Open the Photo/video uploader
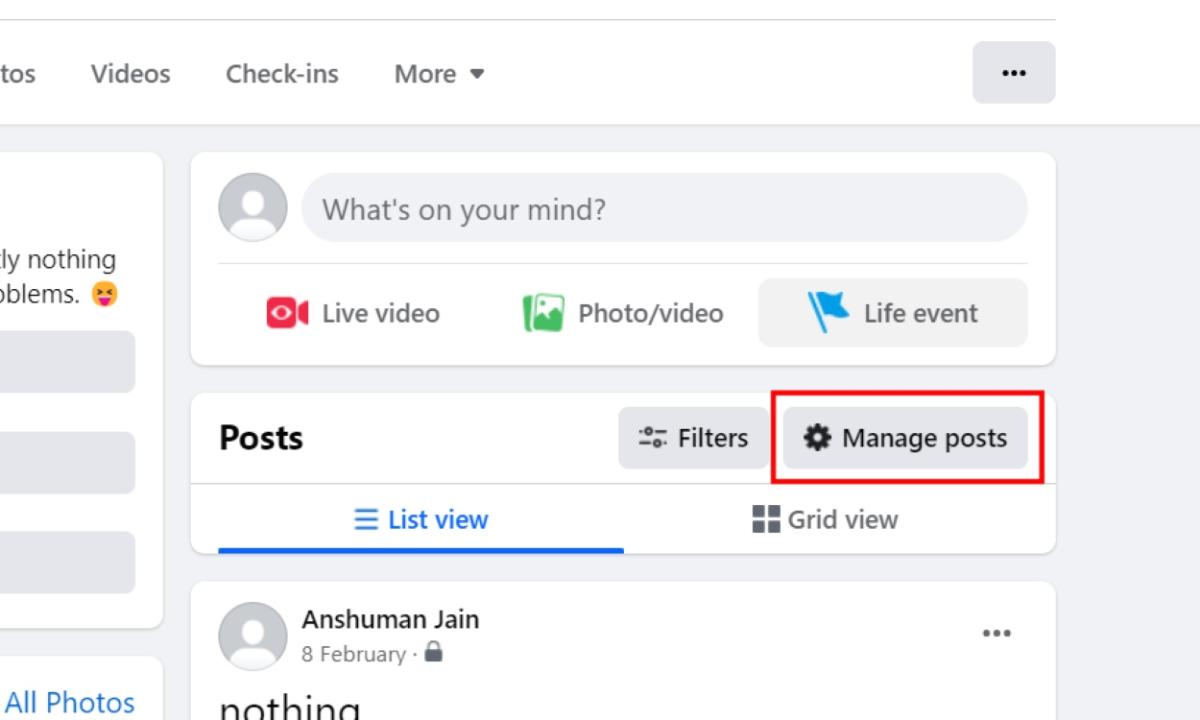The height and width of the screenshot is (720, 1200). (x=620, y=312)
